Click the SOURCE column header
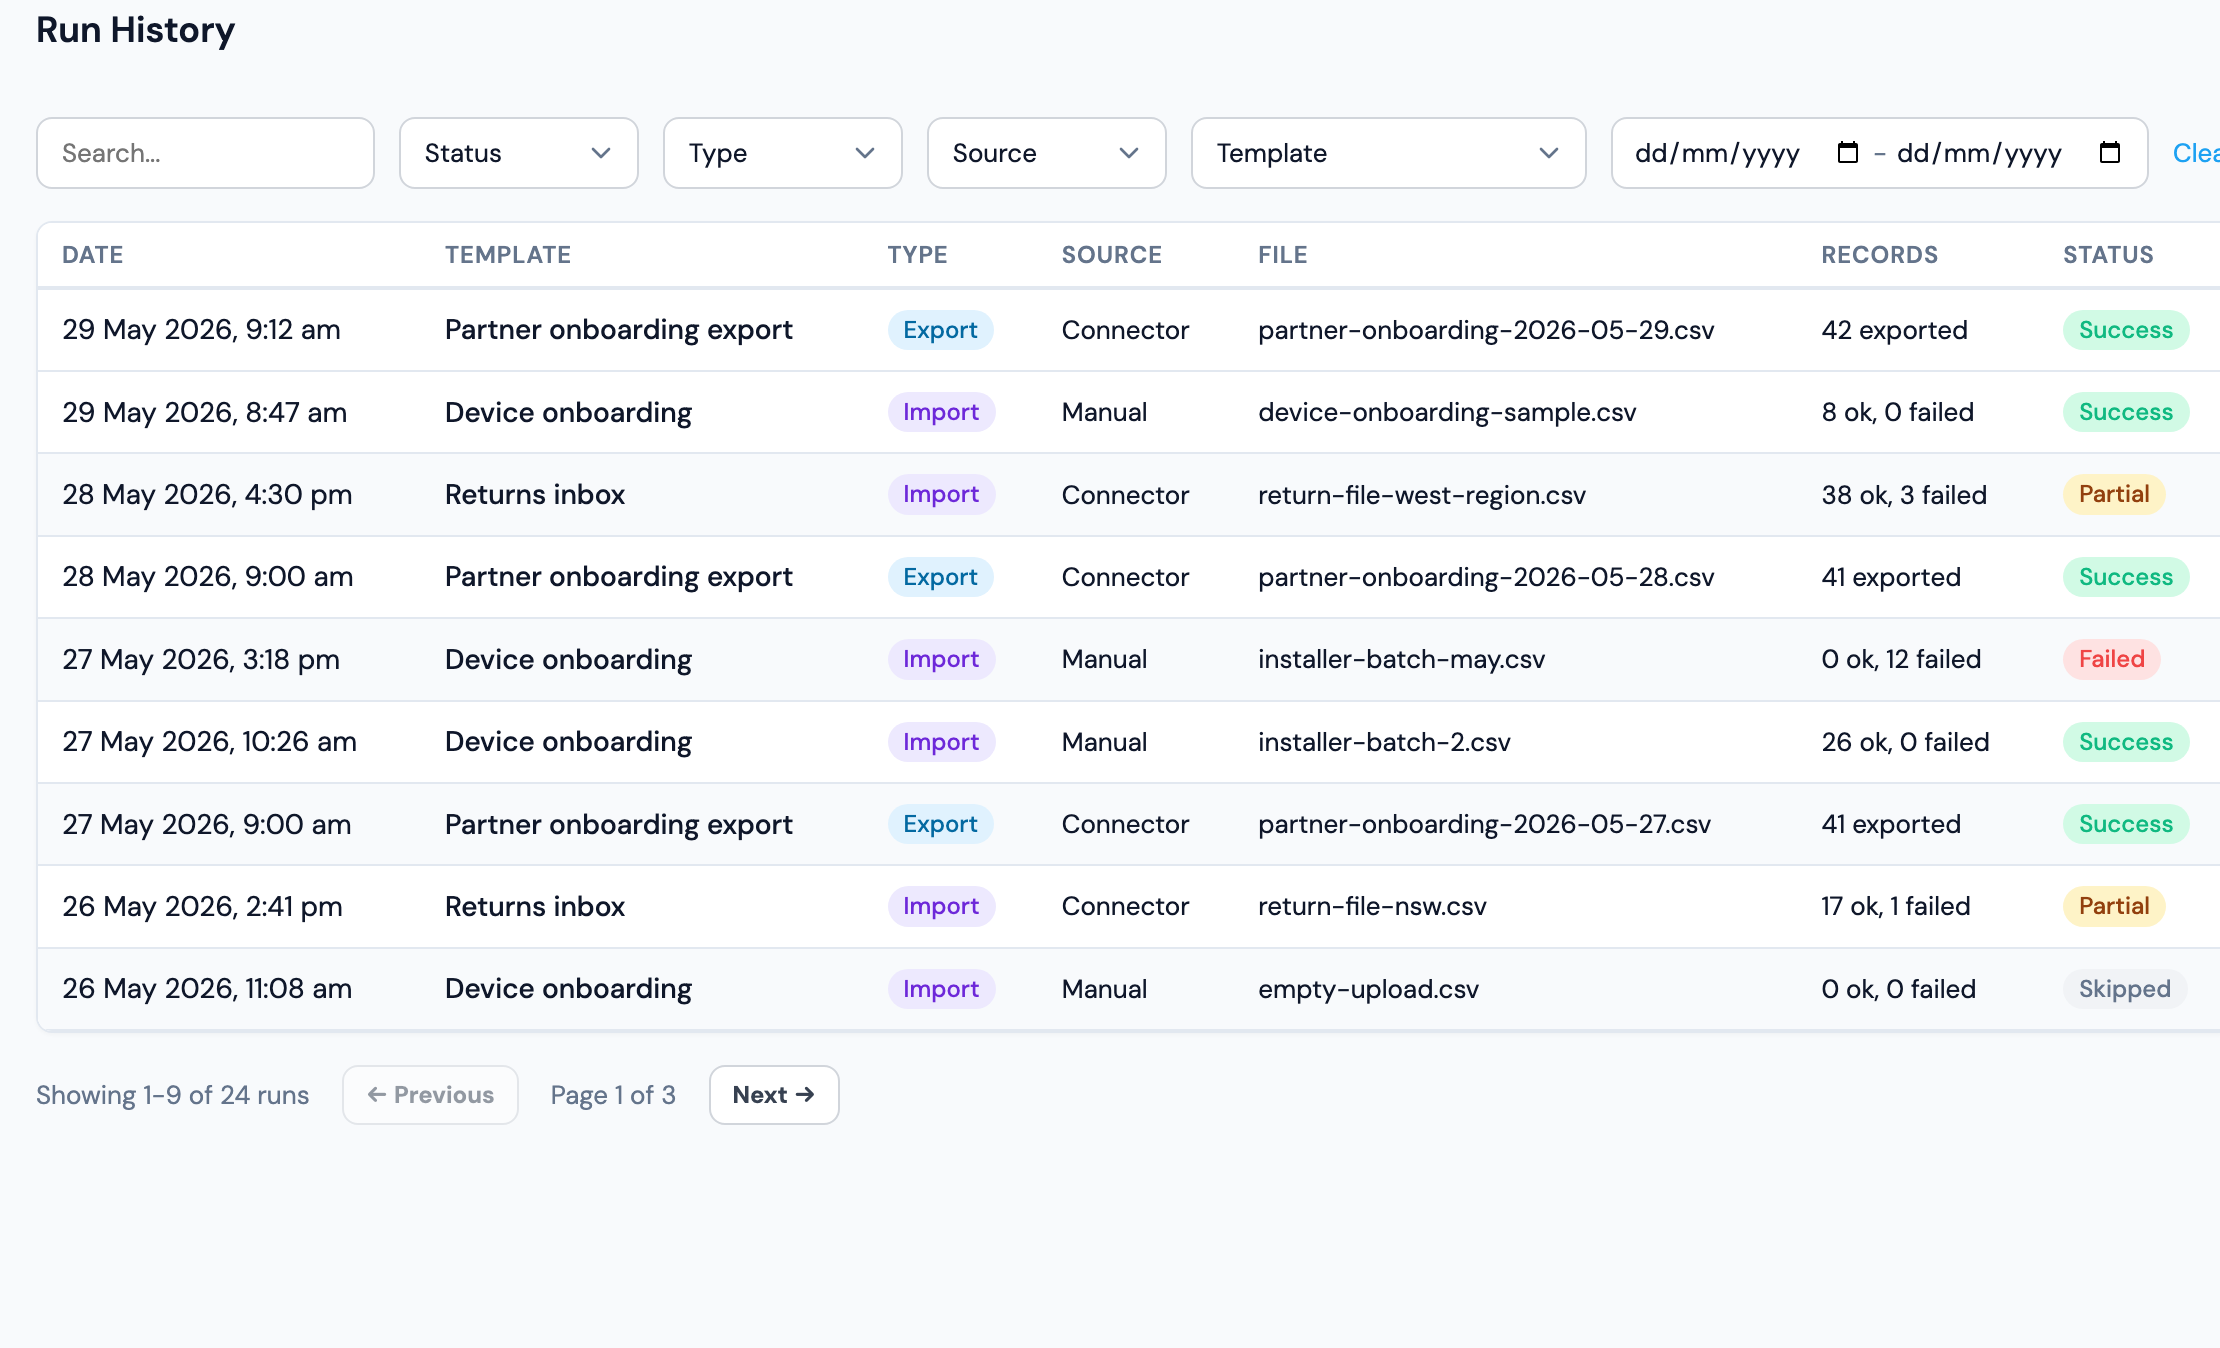 tap(1112, 255)
